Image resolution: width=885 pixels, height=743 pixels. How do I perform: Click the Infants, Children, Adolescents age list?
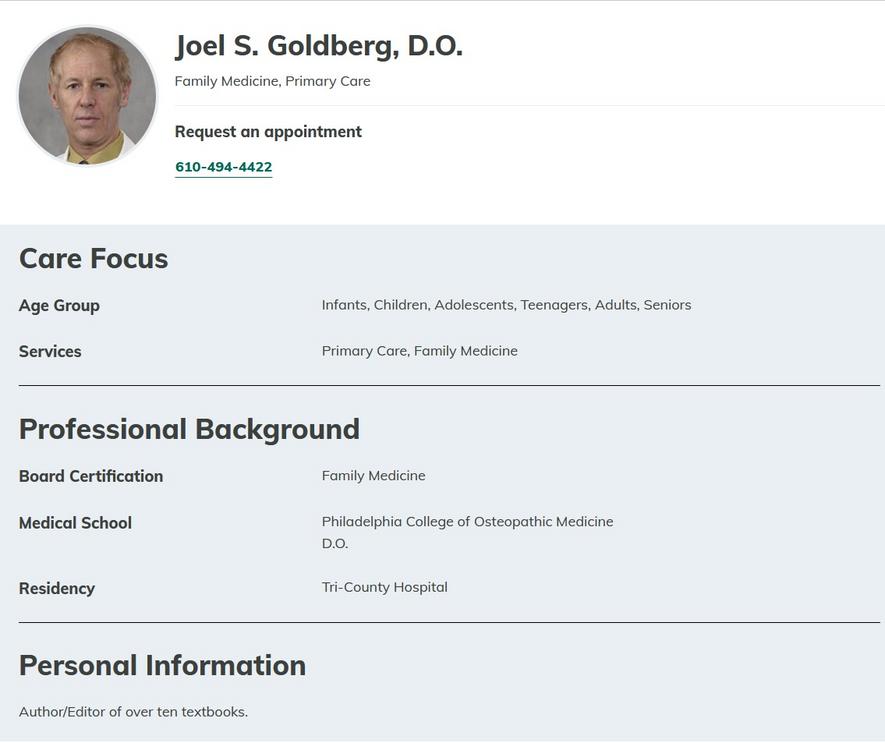[506, 305]
